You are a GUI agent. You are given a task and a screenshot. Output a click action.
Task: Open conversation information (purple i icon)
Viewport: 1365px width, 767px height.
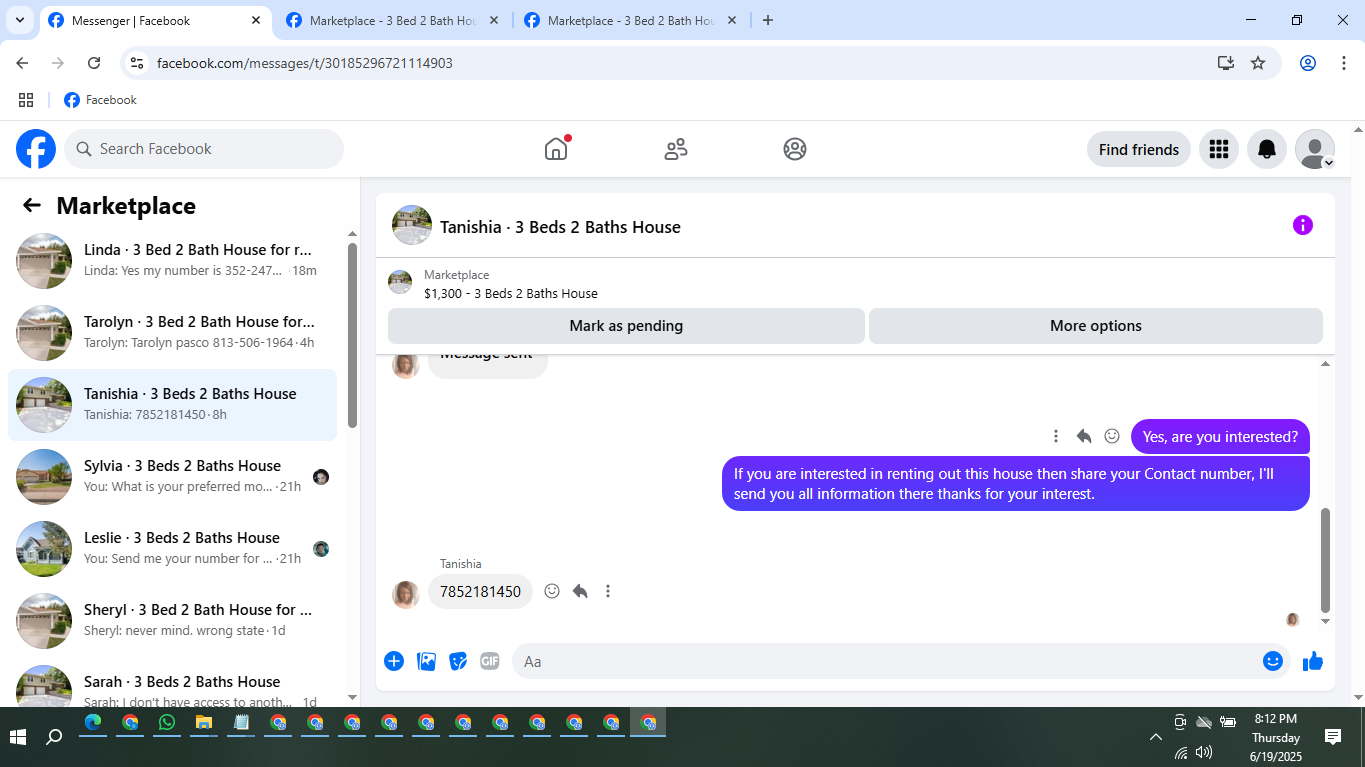1302,225
